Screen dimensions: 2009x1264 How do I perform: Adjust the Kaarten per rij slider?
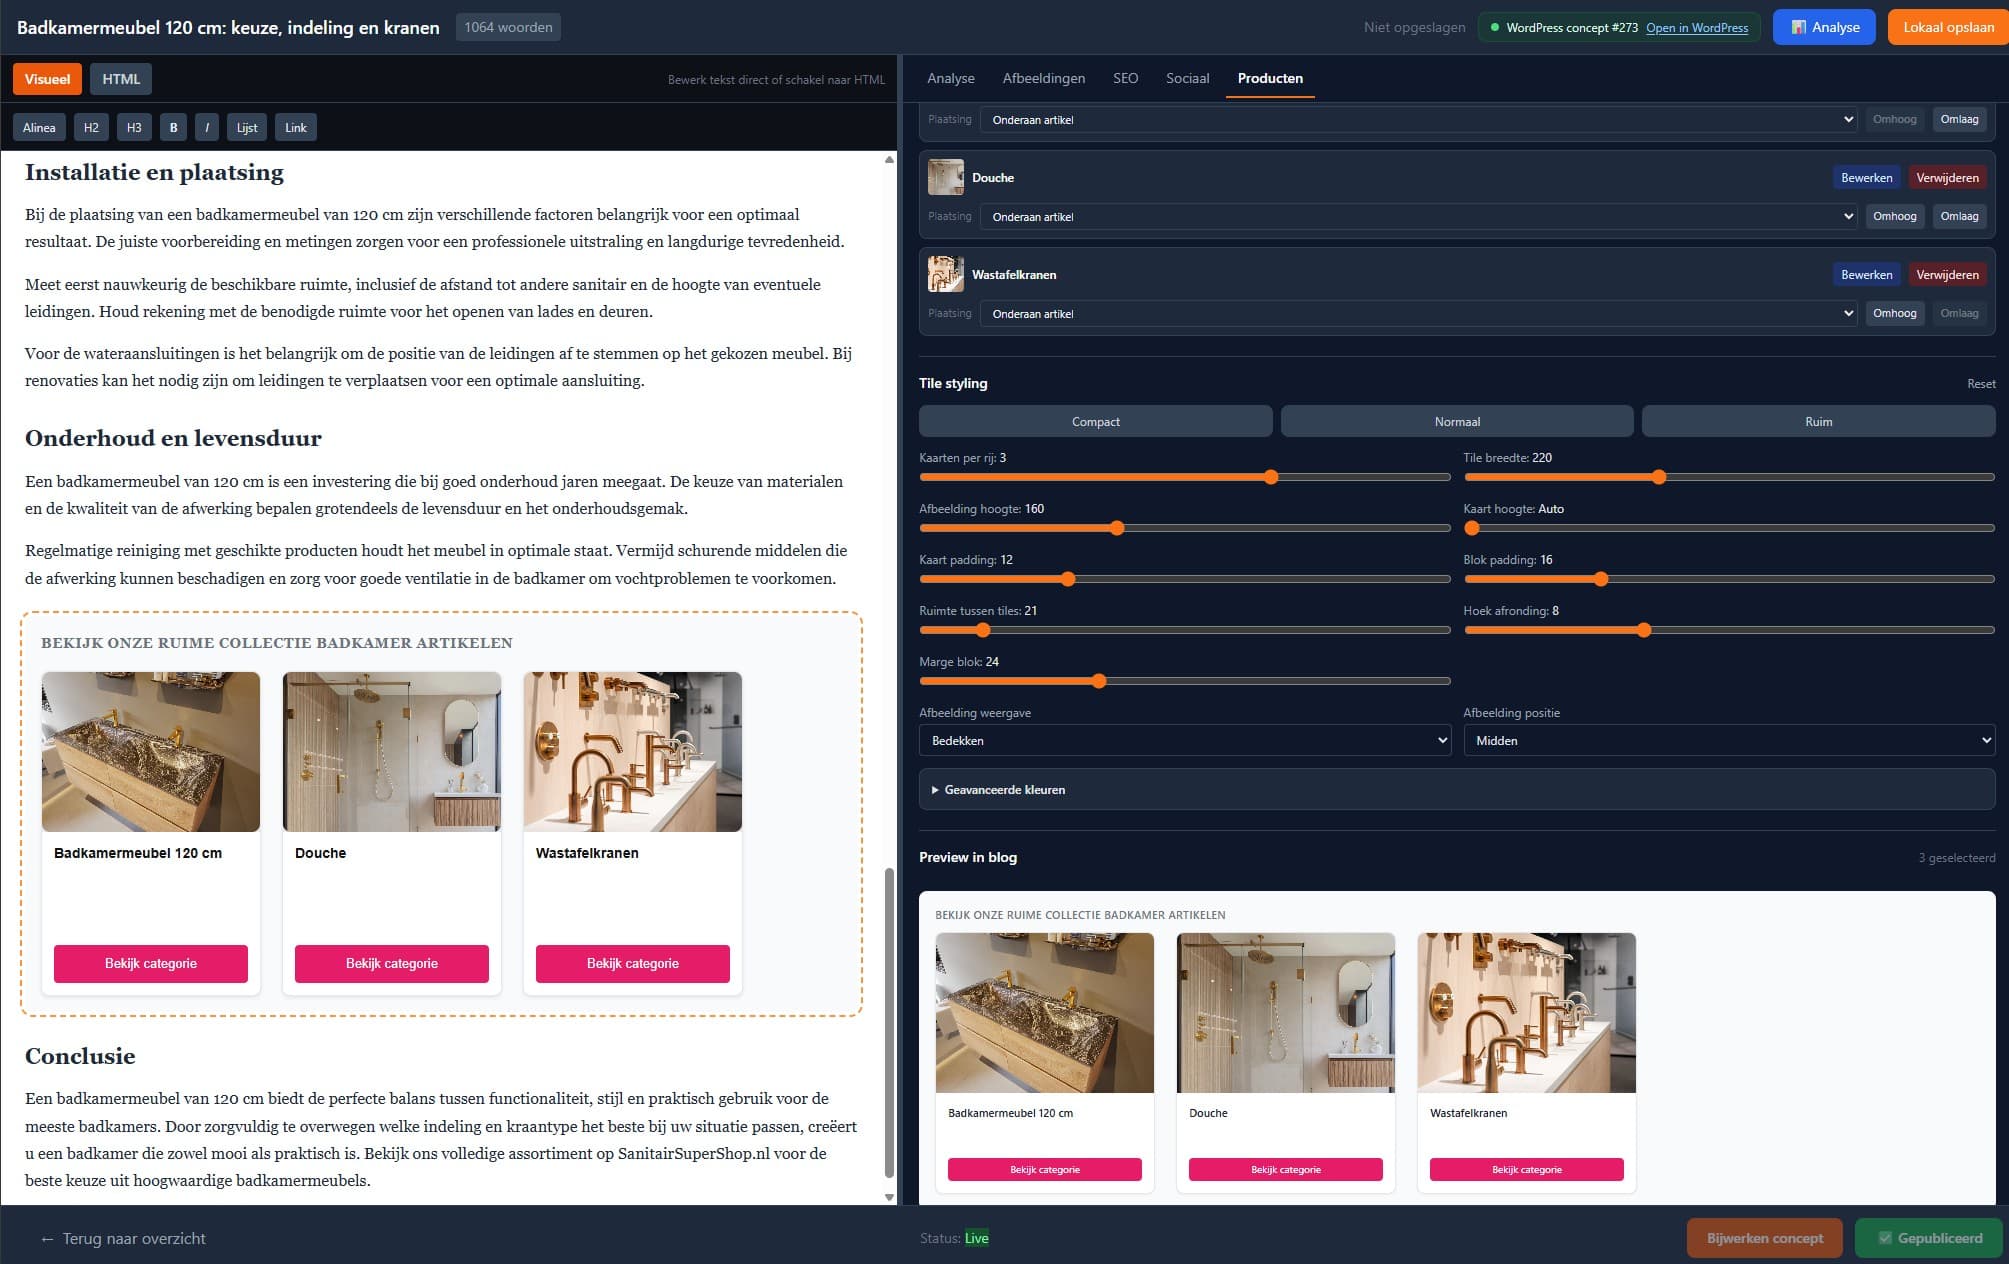coord(1184,477)
